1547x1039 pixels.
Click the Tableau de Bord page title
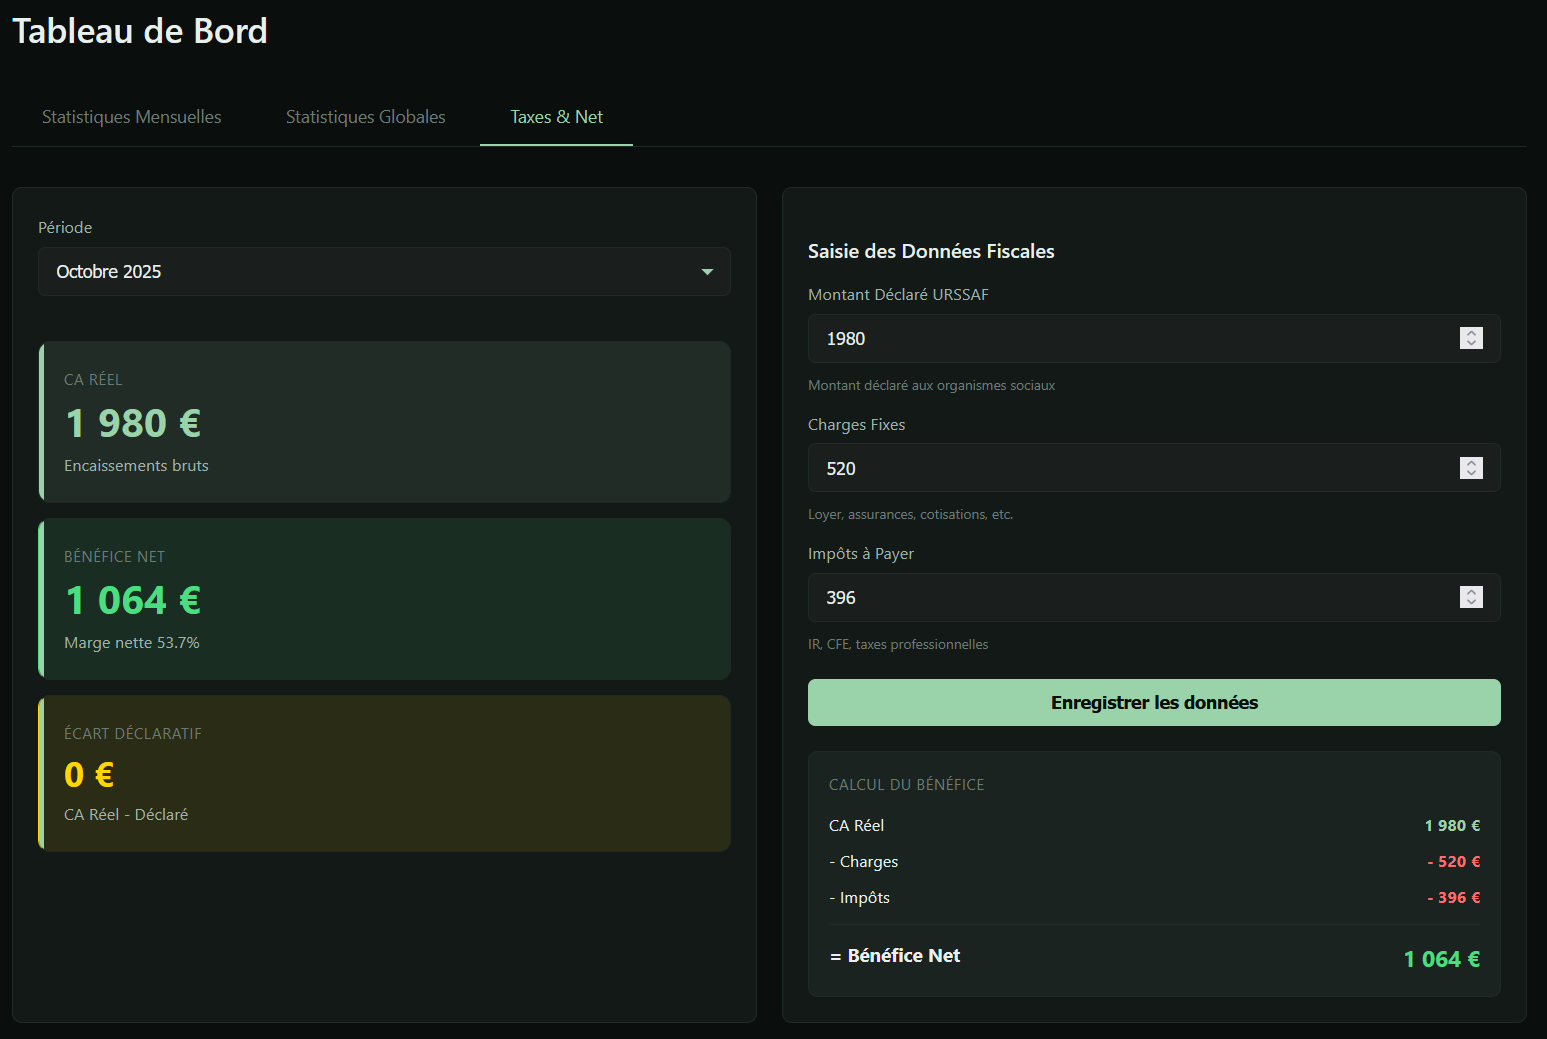point(140,31)
